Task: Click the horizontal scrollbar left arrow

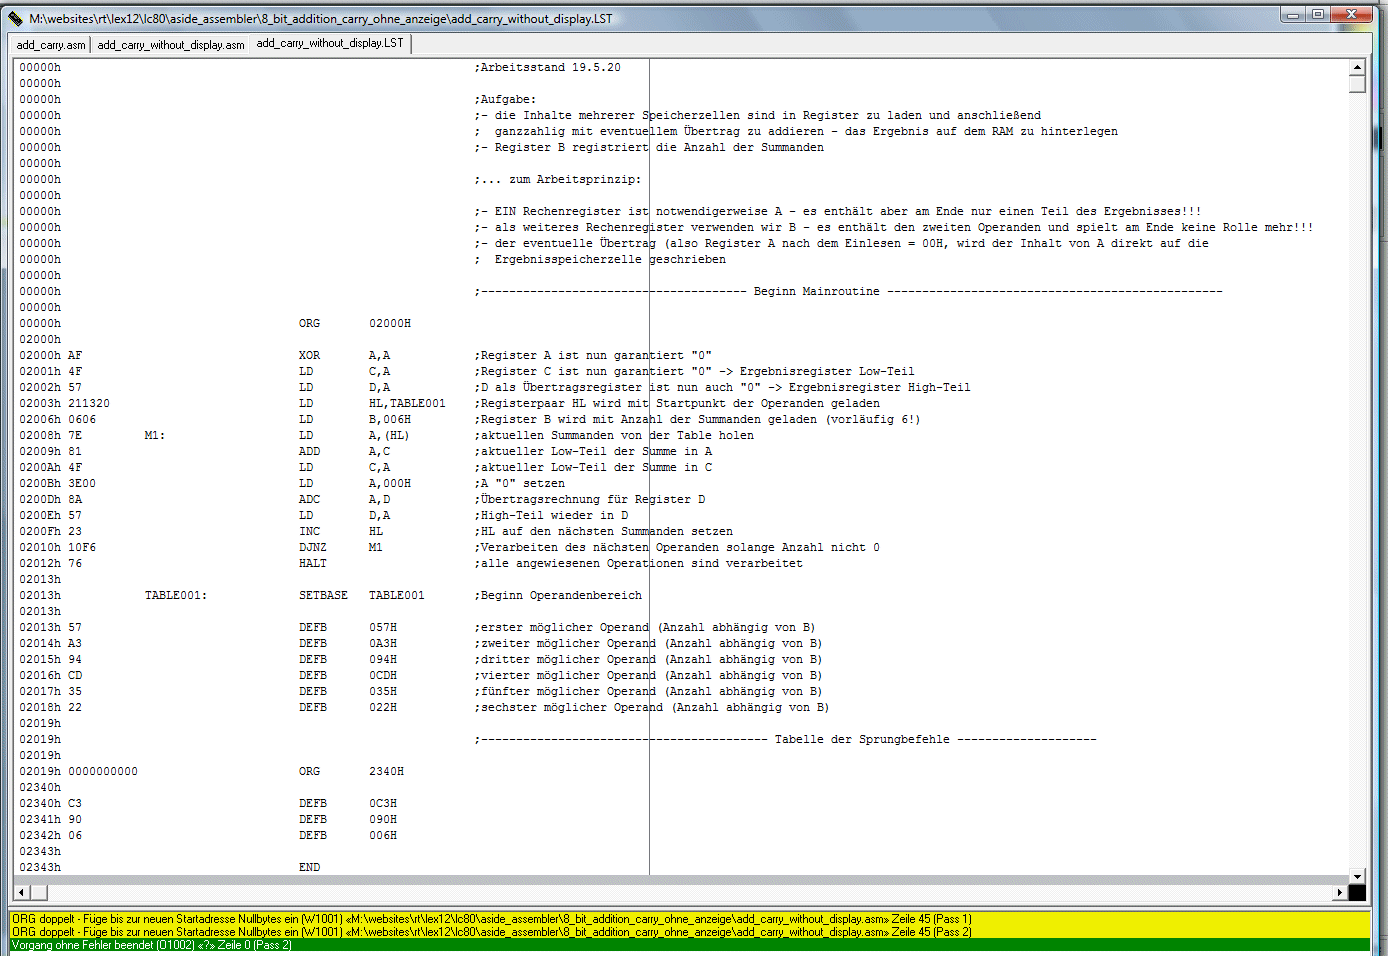Action: [x=21, y=892]
